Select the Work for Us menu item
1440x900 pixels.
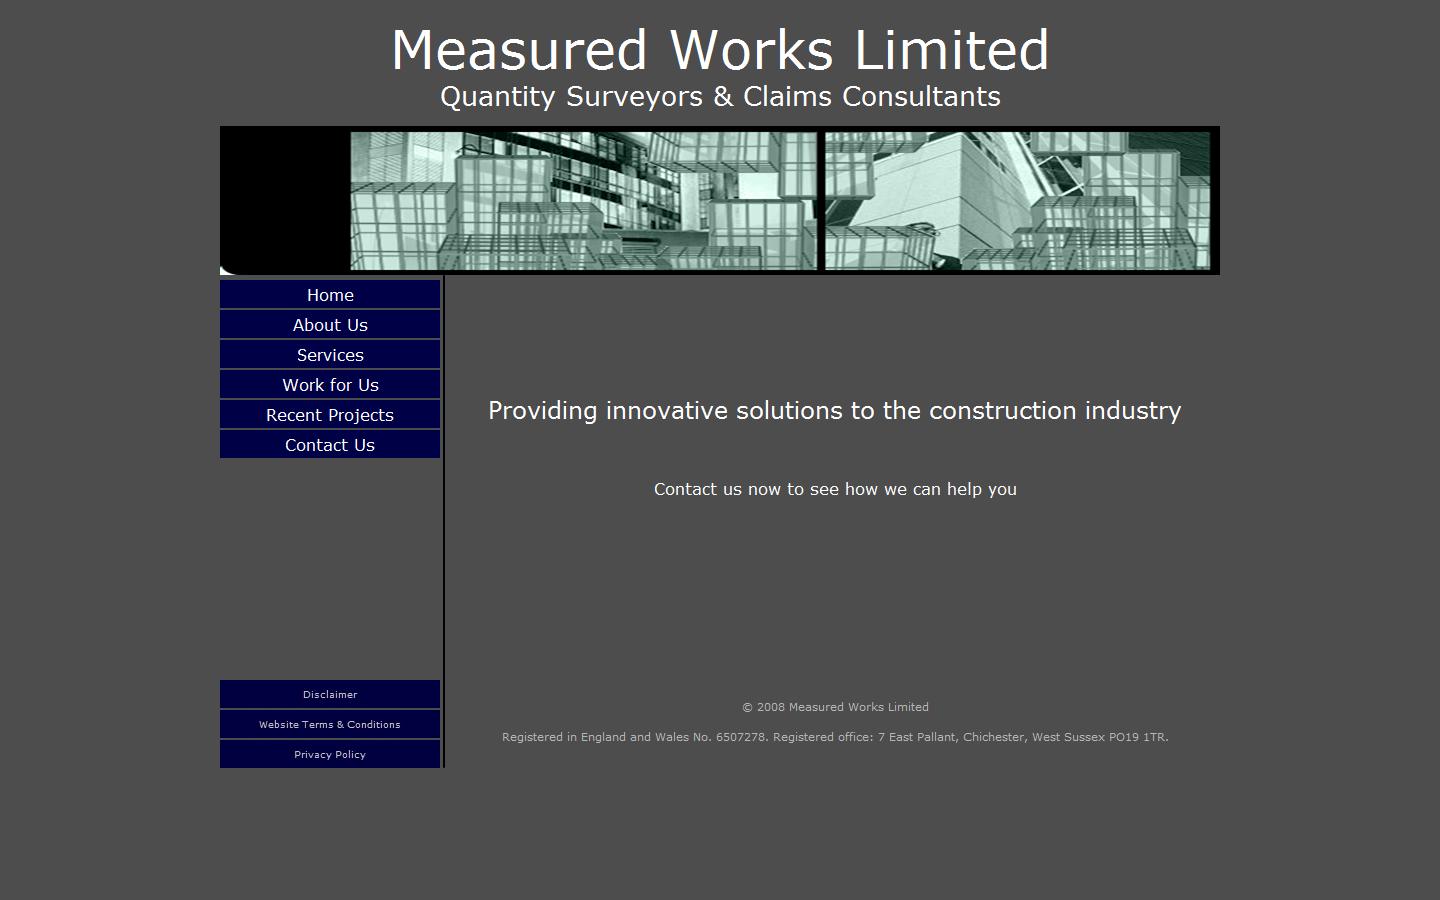tap(330, 385)
